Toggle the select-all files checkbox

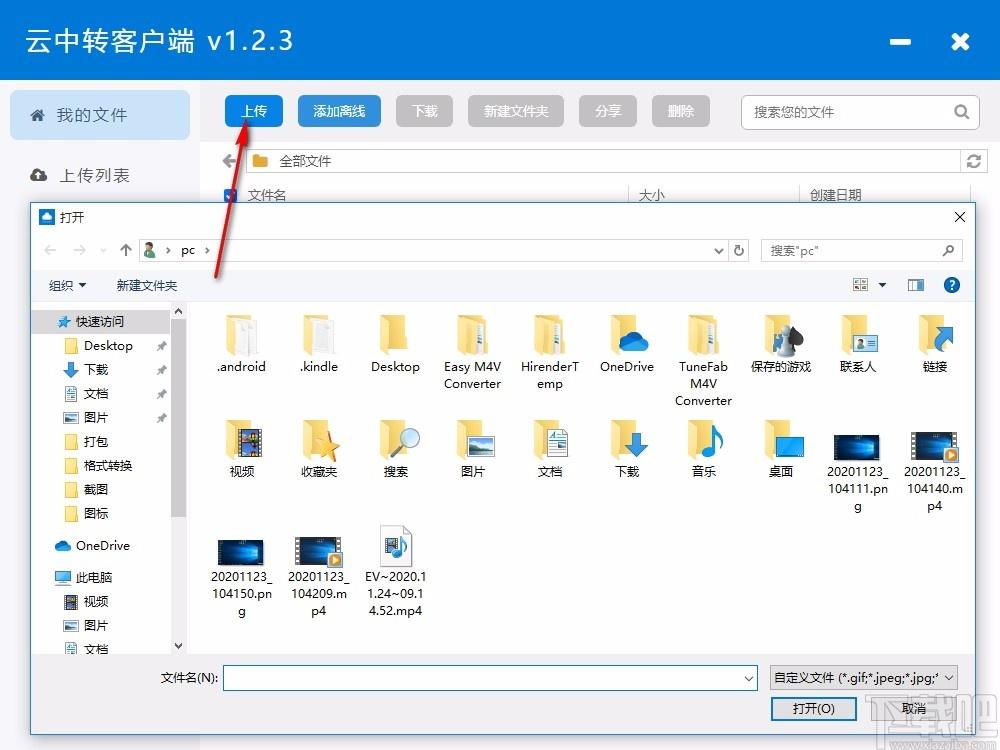[x=230, y=195]
